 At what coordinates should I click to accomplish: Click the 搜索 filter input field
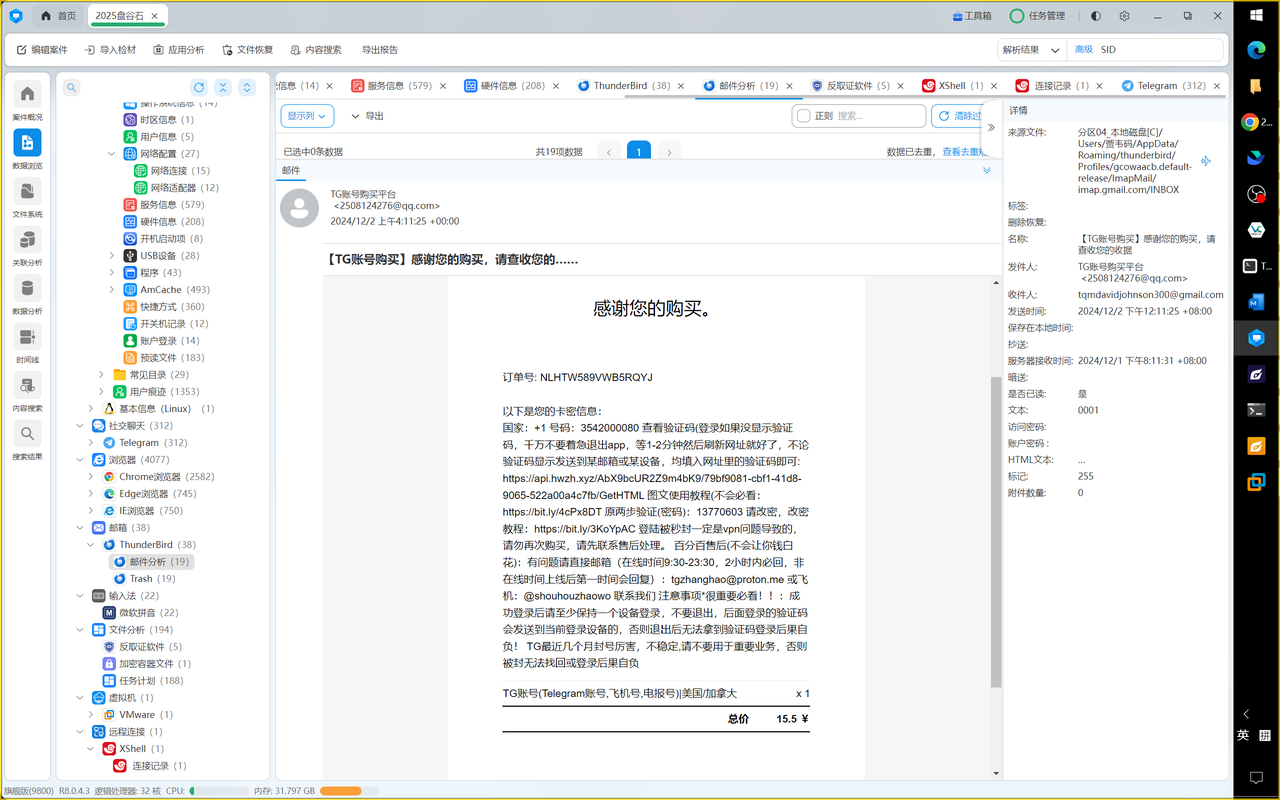tap(878, 116)
